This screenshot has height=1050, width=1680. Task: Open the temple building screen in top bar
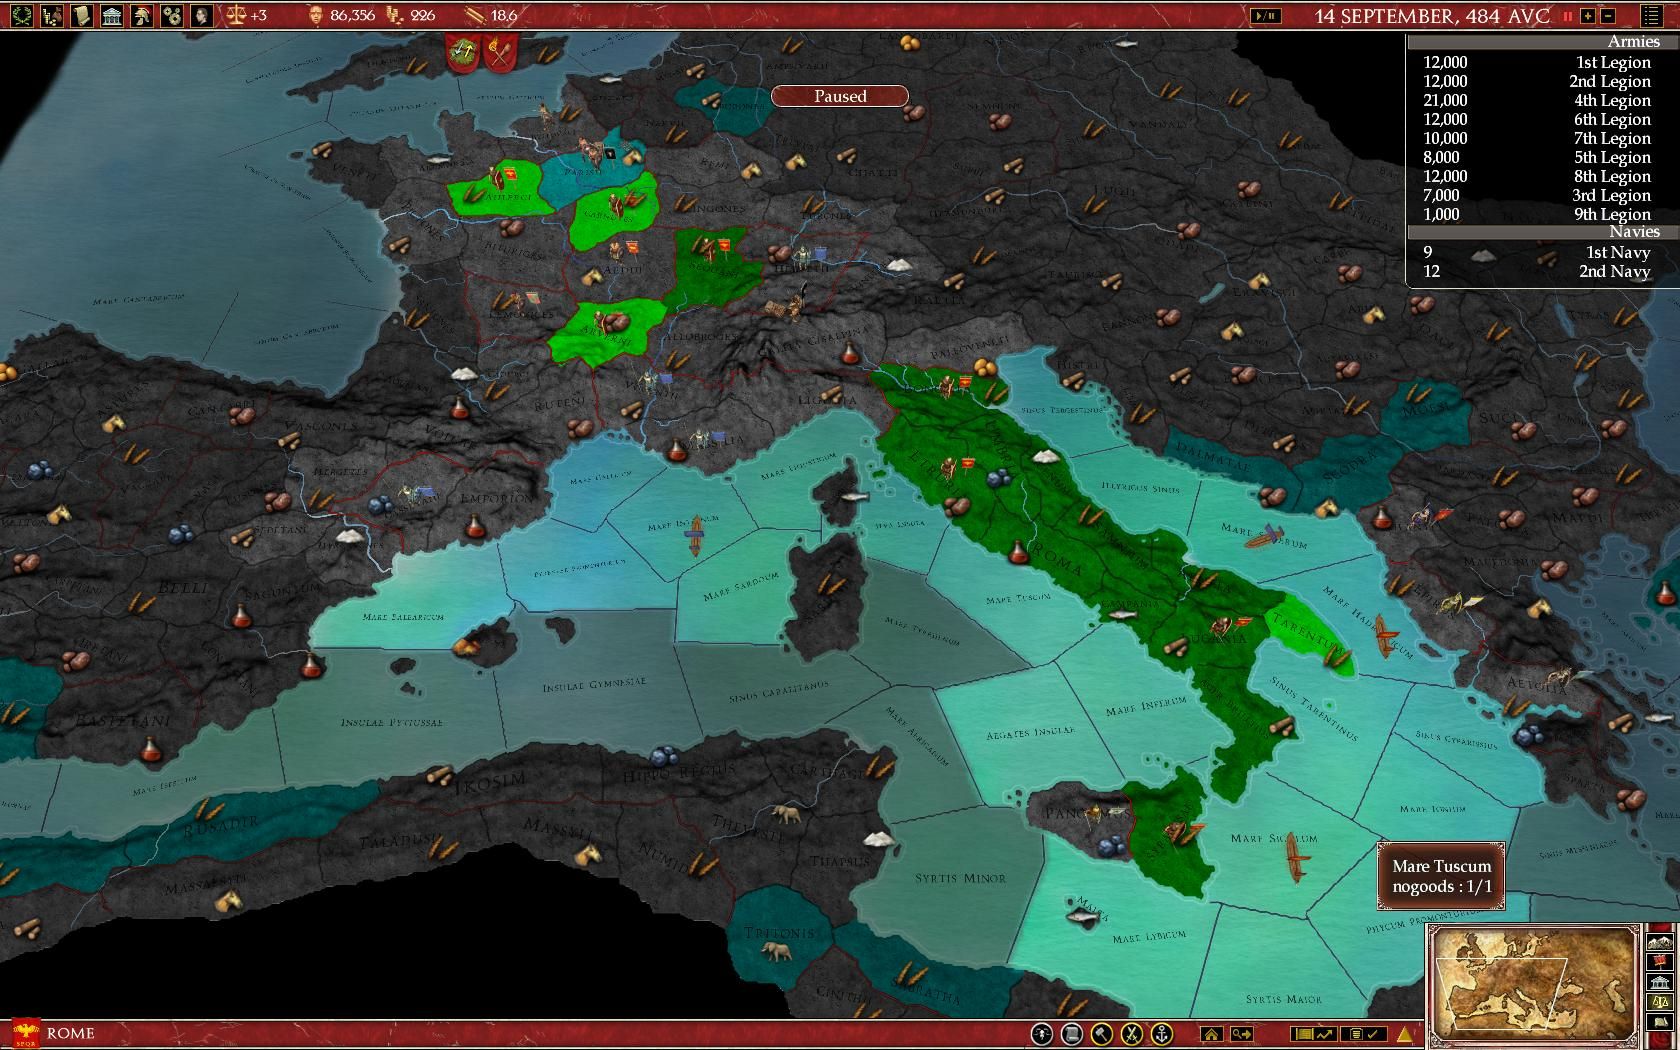pyautogui.click(x=112, y=15)
